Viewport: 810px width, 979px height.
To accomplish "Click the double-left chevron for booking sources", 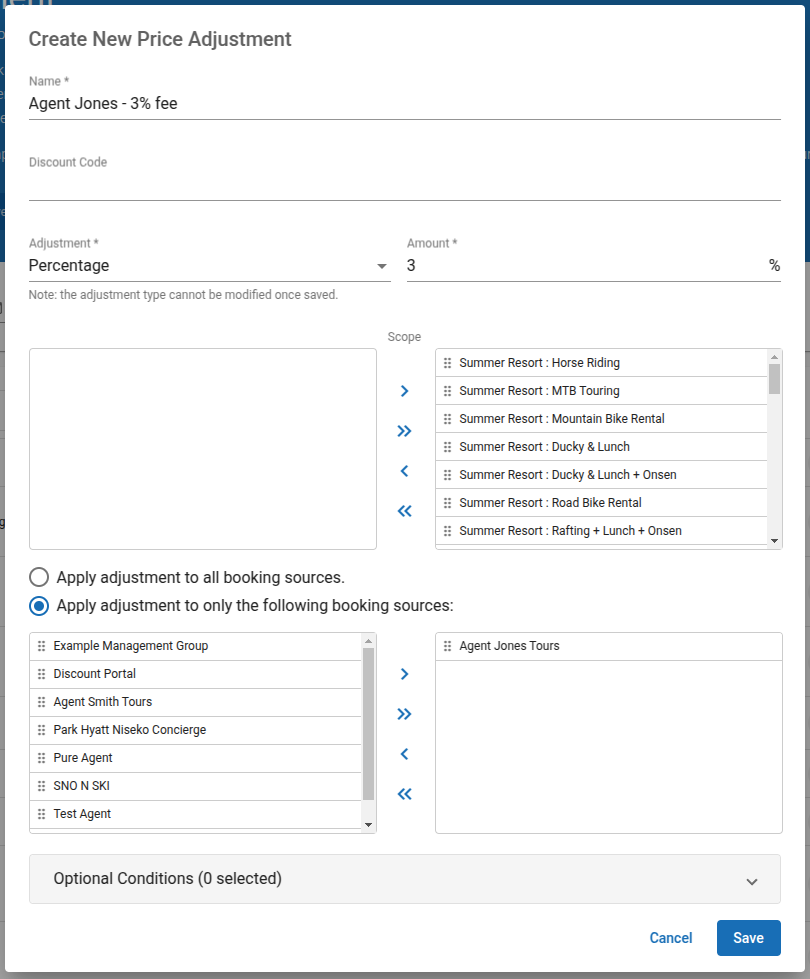I will coord(404,794).
